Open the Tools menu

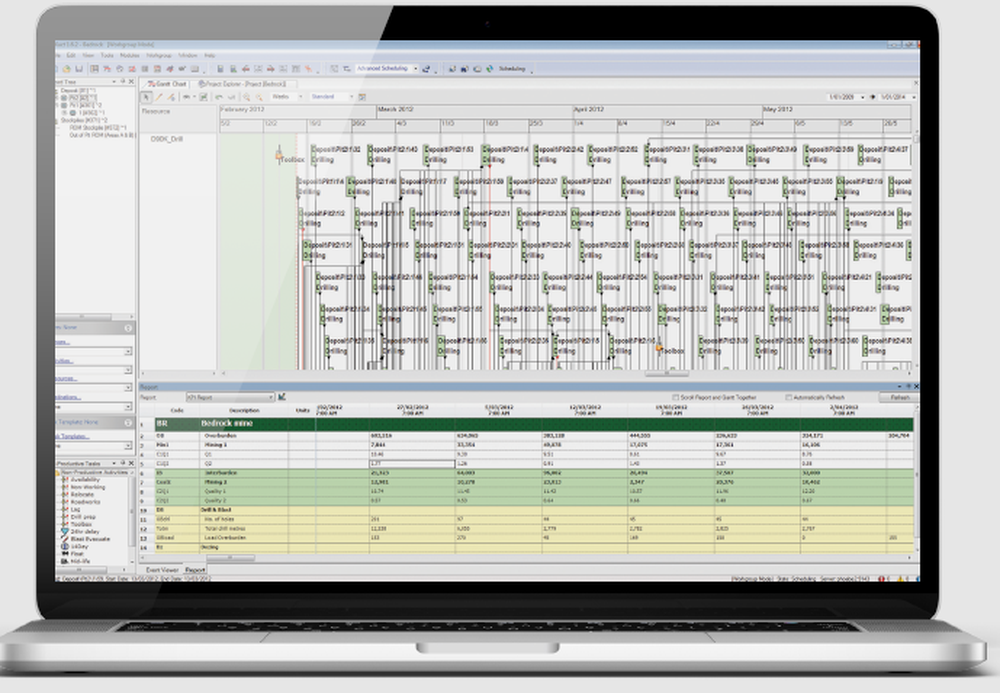pyautogui.click(x=107, y=55)
